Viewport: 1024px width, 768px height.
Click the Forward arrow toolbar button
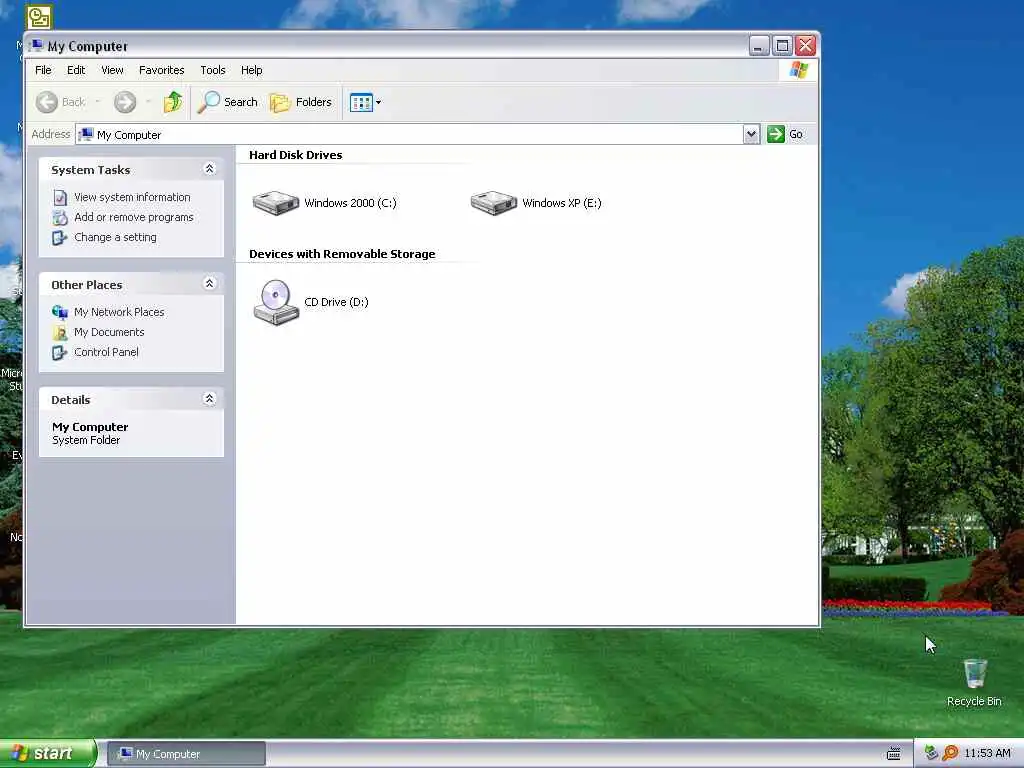click(x=125, y=102)
